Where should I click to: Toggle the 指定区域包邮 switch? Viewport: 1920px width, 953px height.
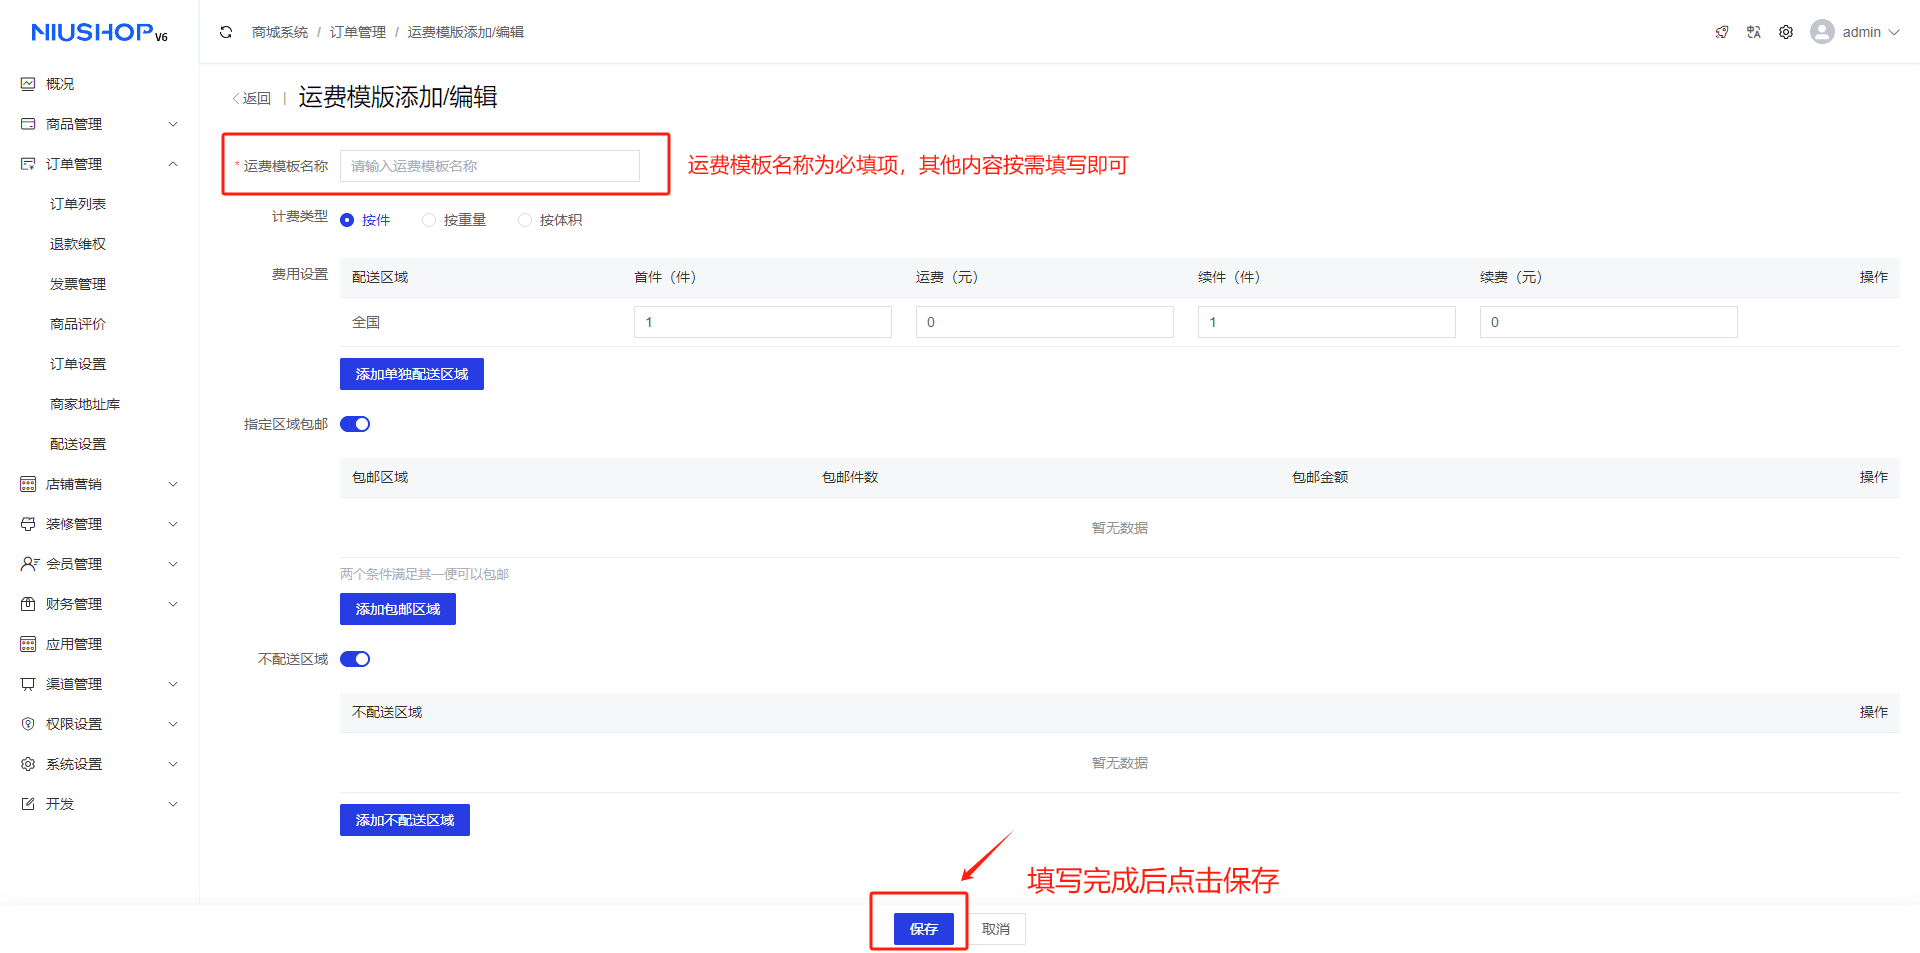coord(355,424)
